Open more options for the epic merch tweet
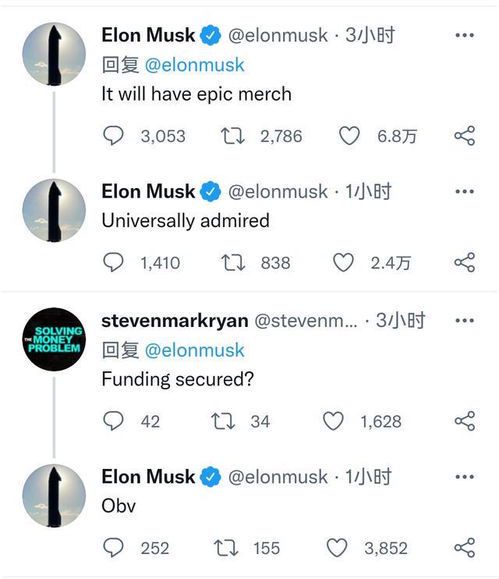 pyautogui.click(x=465, y=35)
